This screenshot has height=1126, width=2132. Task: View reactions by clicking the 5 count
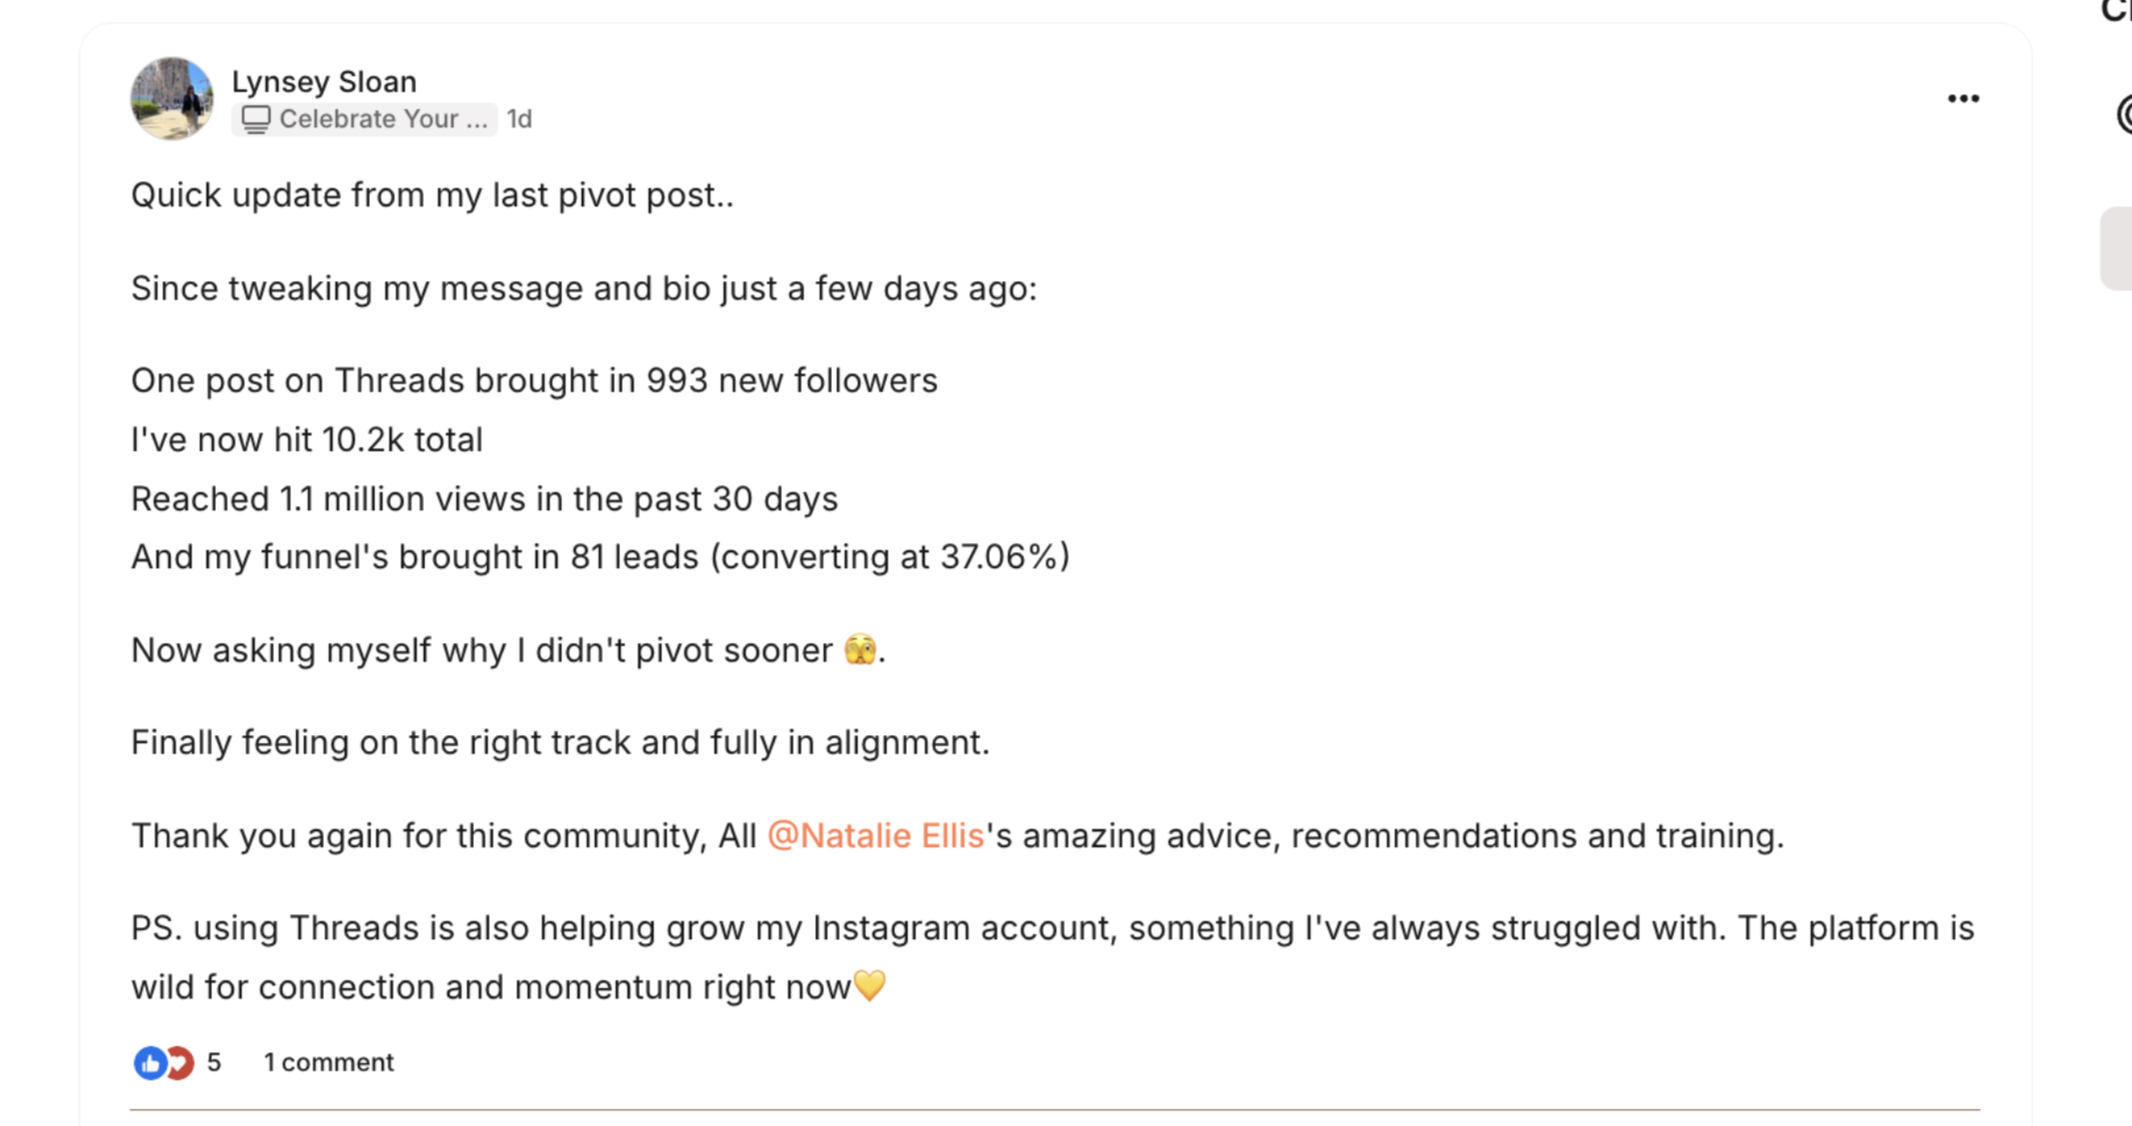click(x=212, y=1062)
